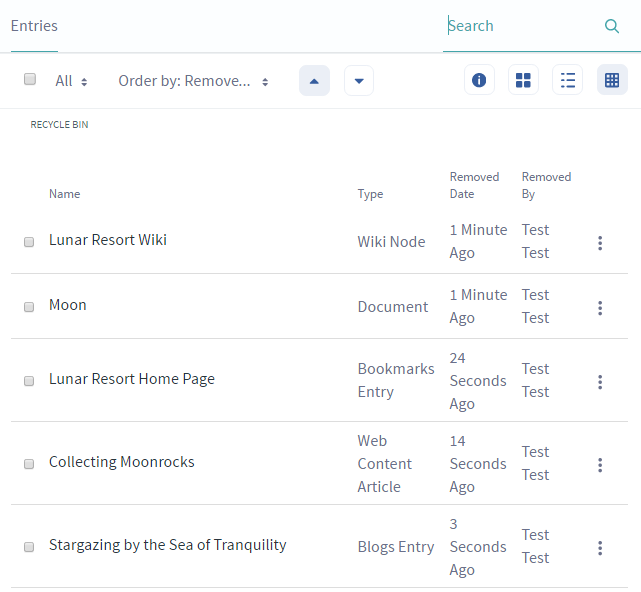The image size is (641, 592).
Task: Click the Removed By column header
Action: click(546, 185)
